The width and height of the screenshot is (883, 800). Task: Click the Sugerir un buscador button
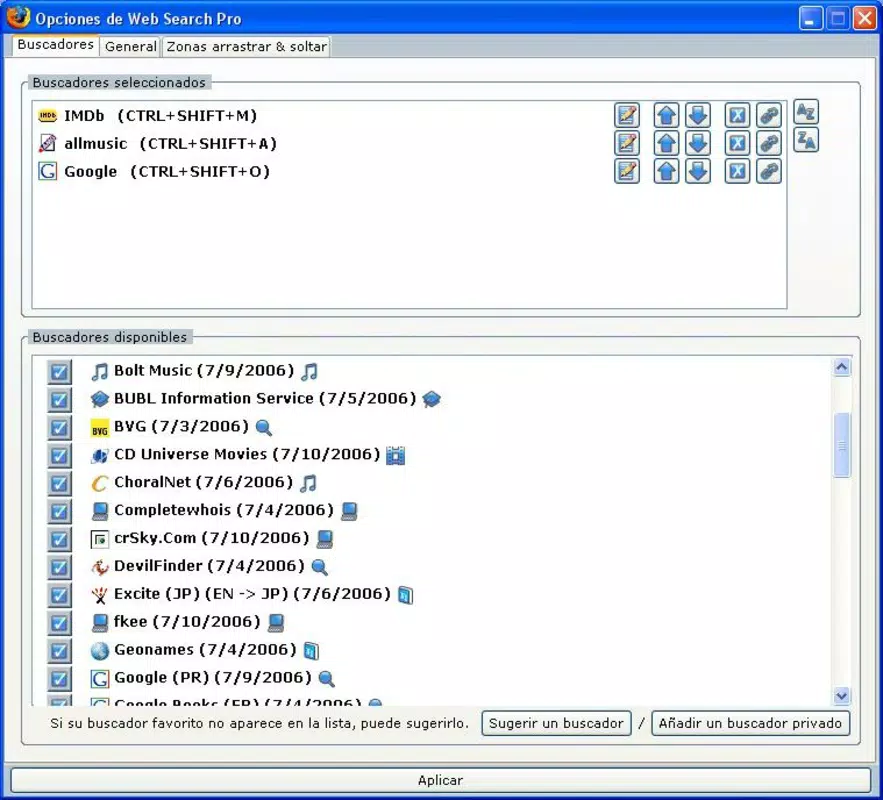pos(556,723)
